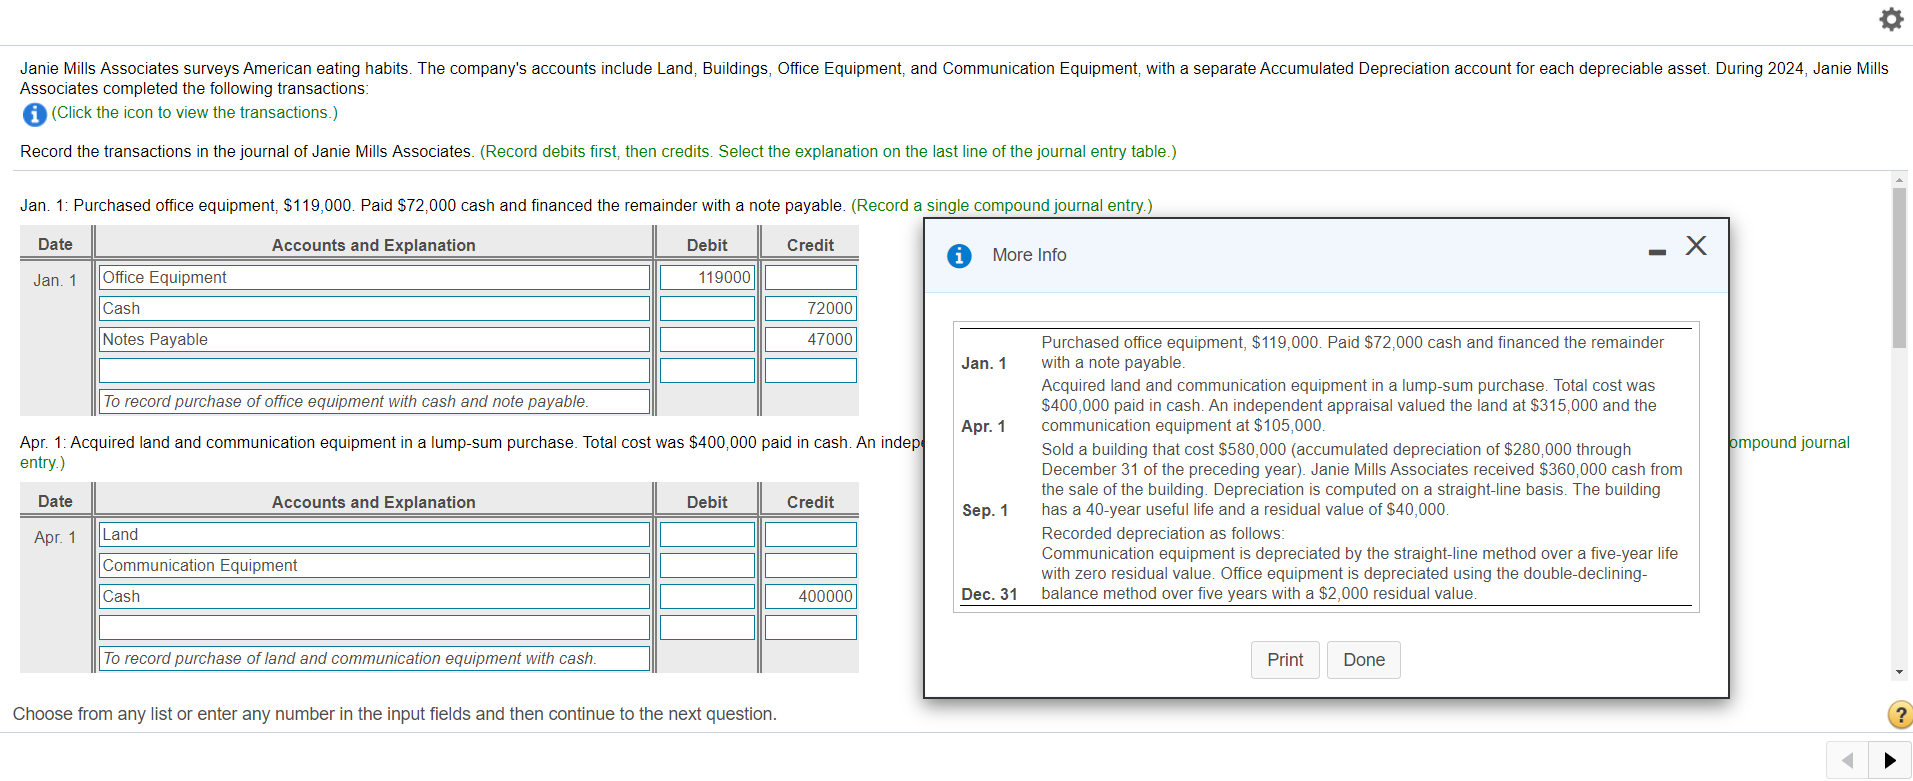Select the Land account field
The image size is (1913, 781).
point(374,534)
